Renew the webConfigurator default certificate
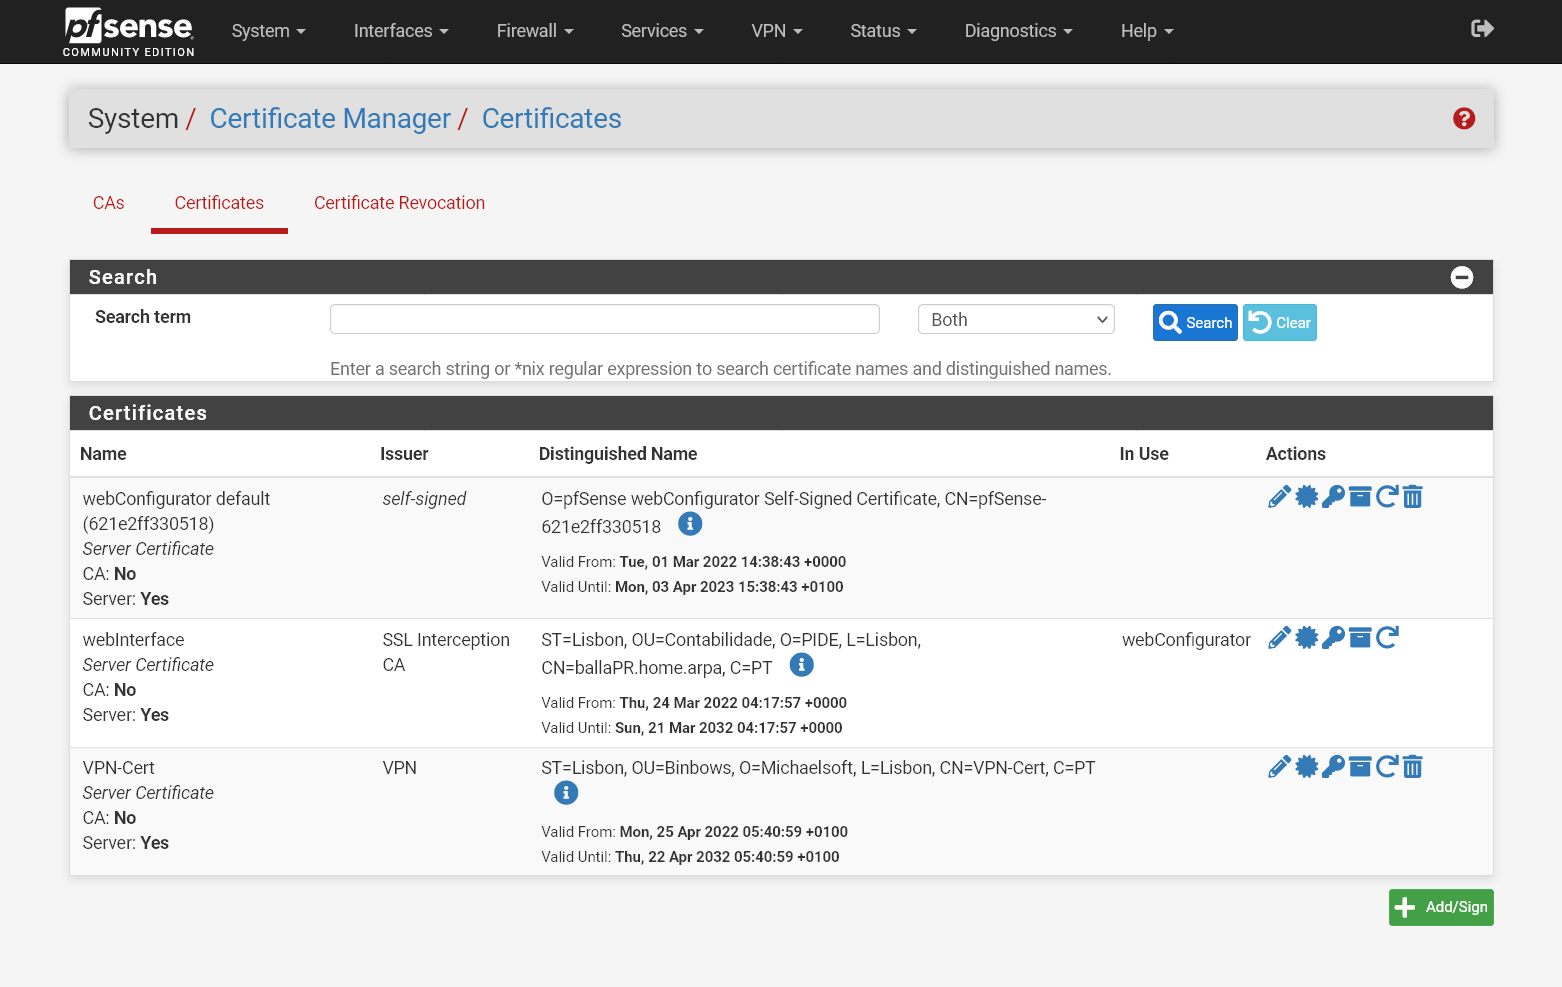Image resolution: width=1562 pixels, height=987 pixels. pyautogui.click(x=1387, y=496)
